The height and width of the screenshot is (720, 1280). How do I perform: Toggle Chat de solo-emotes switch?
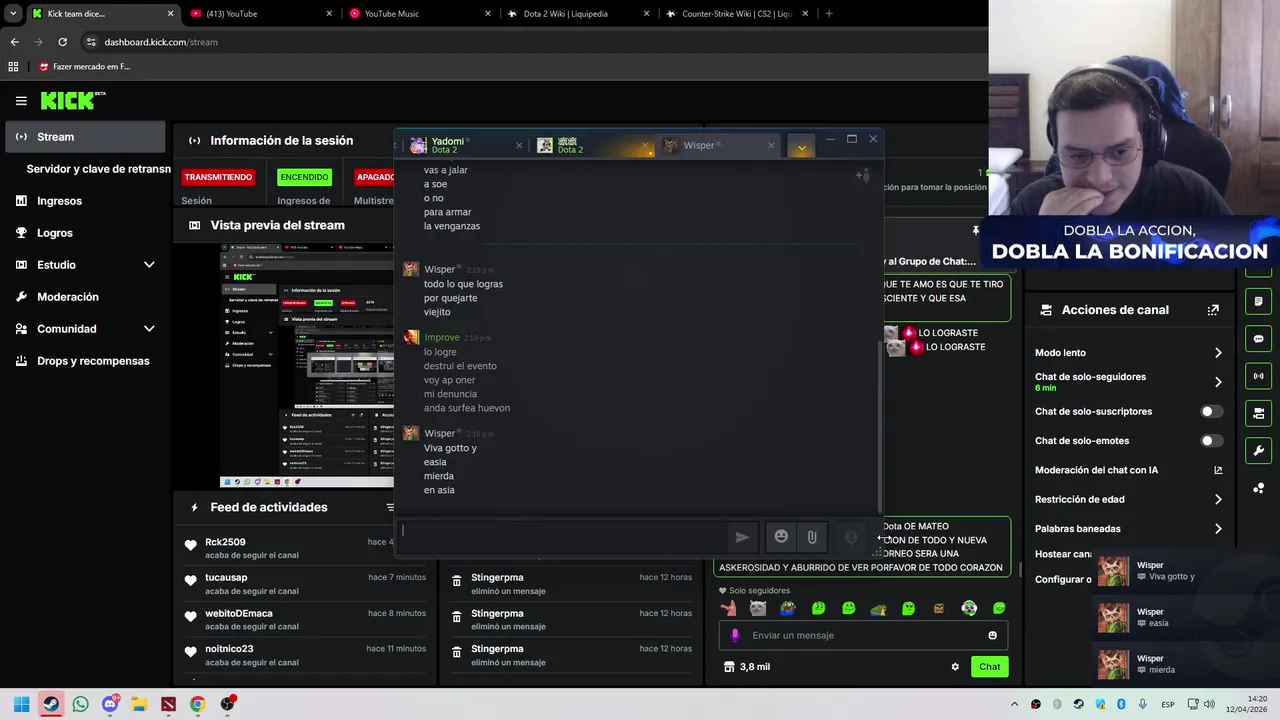coord(1211,440)
